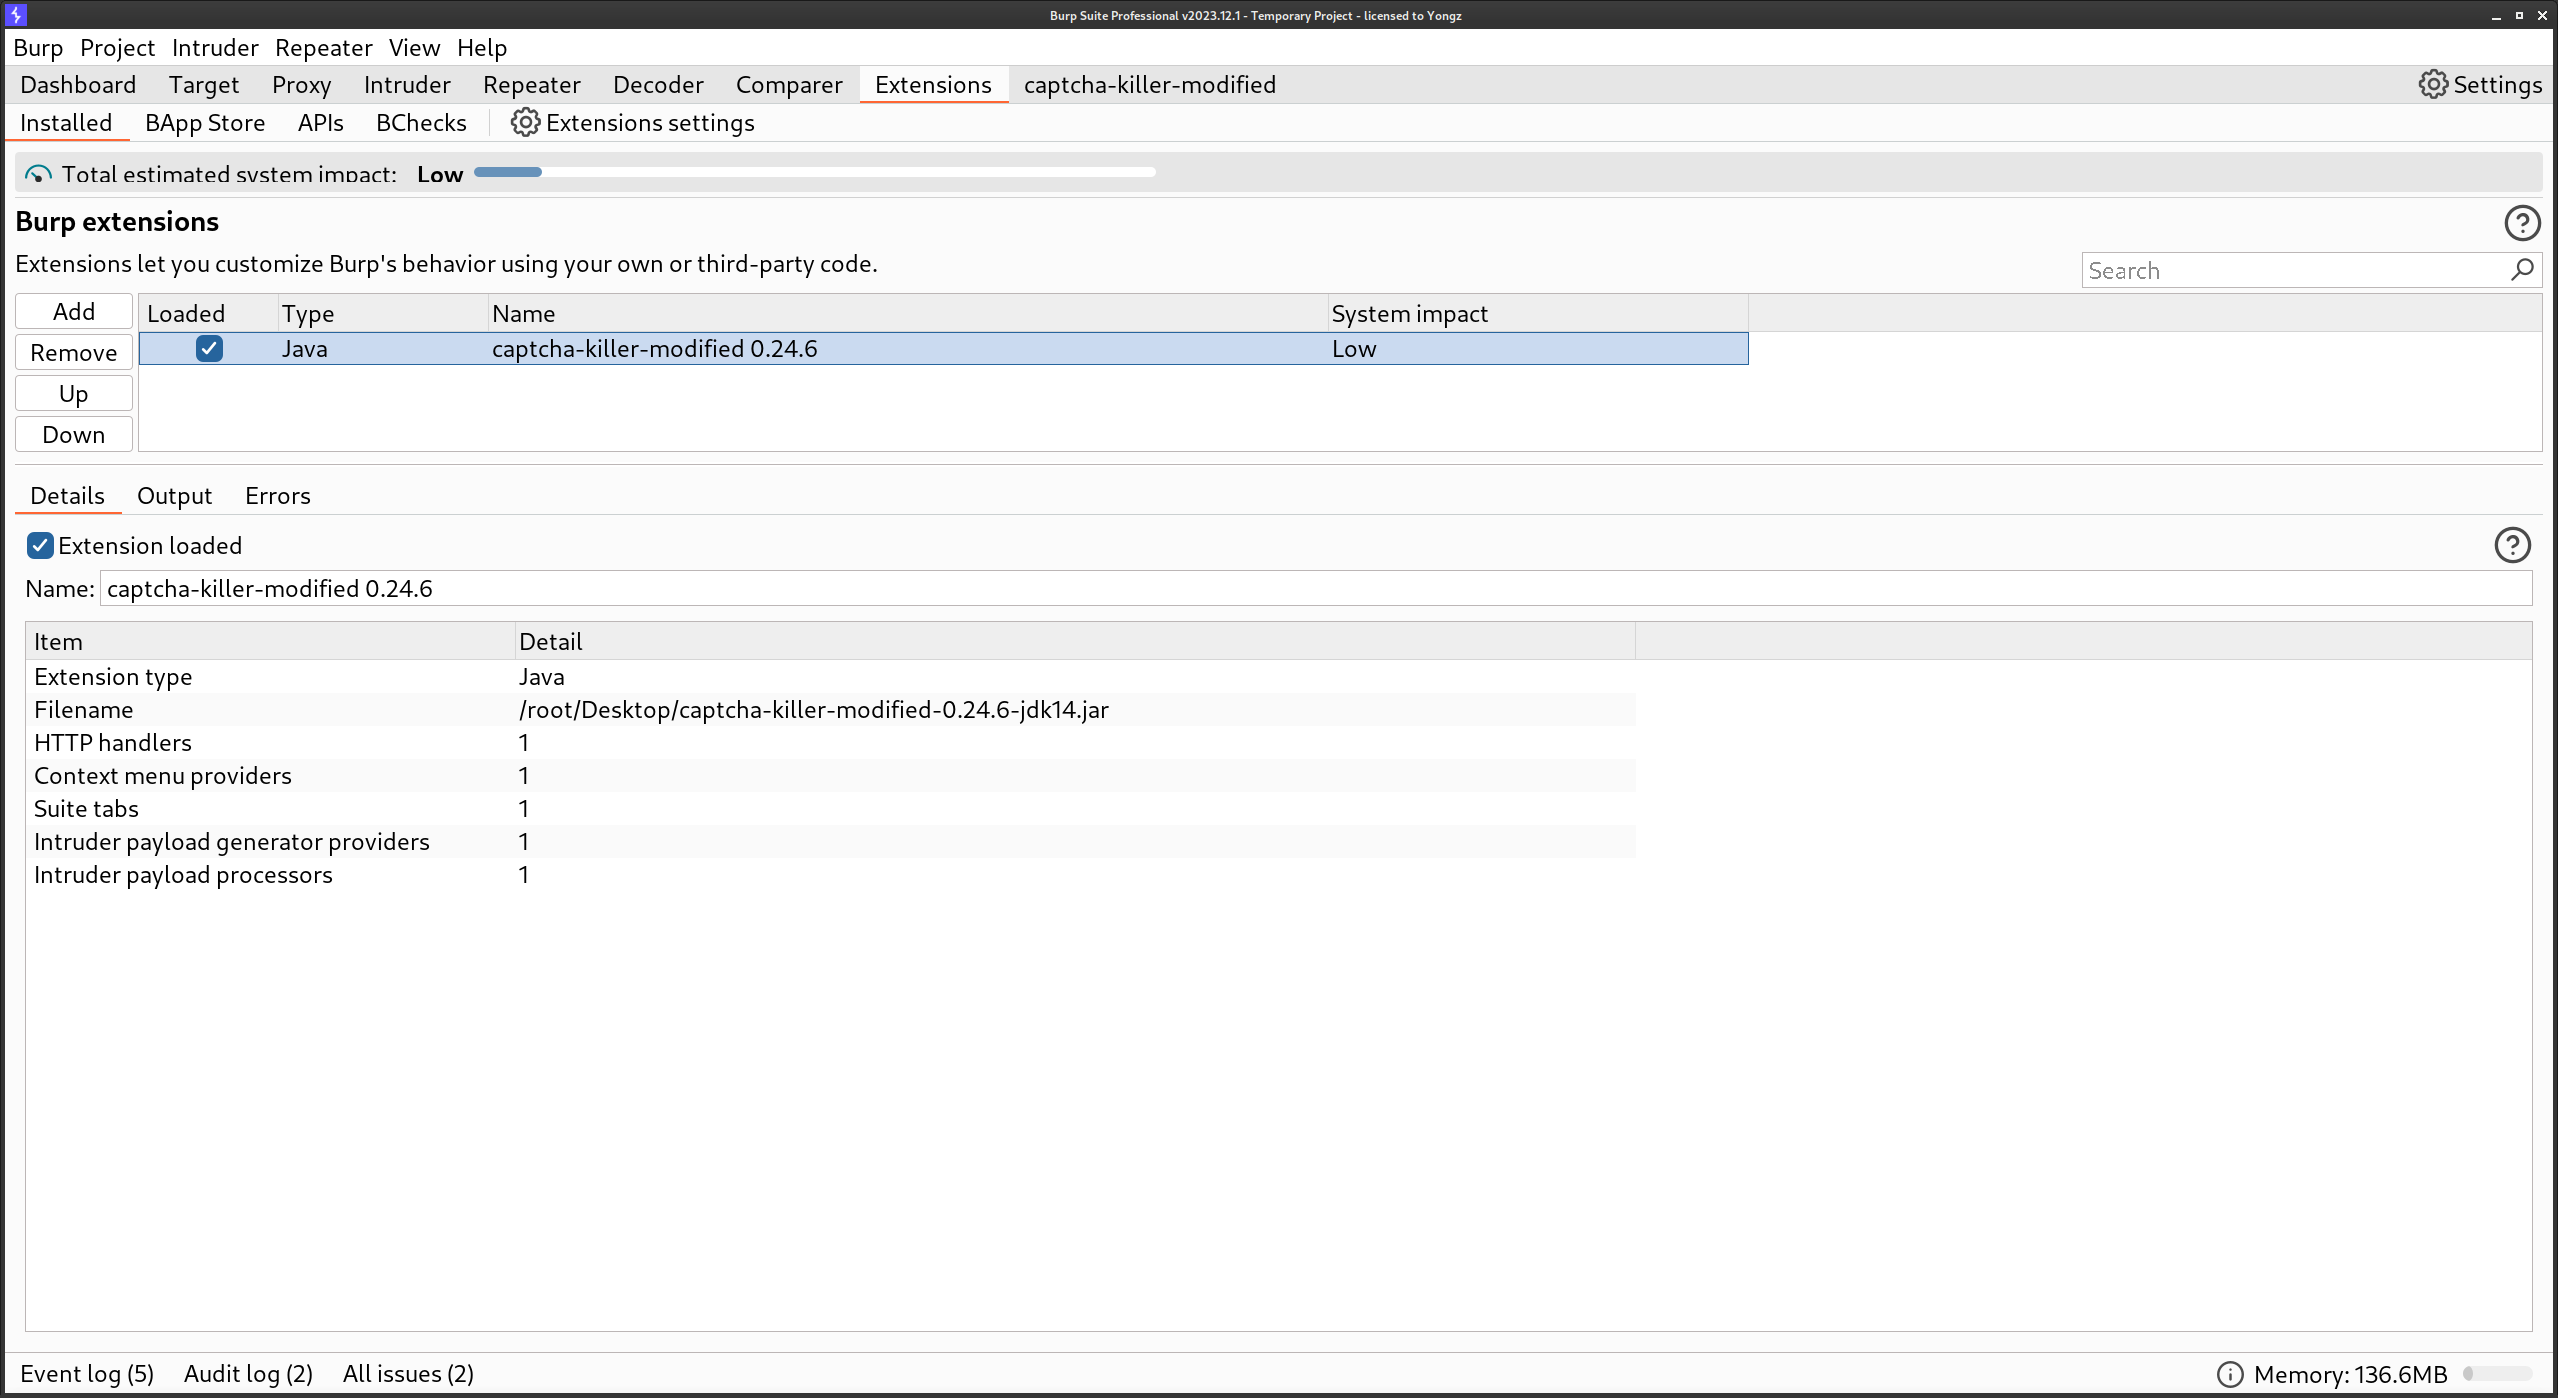Click the Settings button label

click(x=2497, y=85)
